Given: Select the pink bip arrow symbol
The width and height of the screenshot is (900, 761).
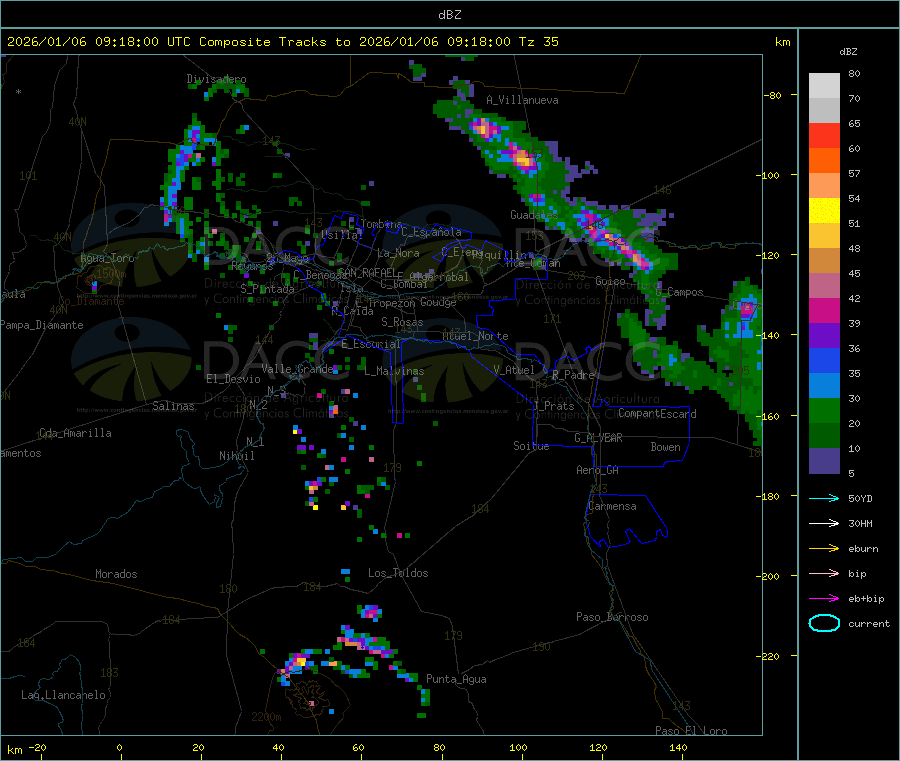Looking at the screenshot, I should [824, 573].
